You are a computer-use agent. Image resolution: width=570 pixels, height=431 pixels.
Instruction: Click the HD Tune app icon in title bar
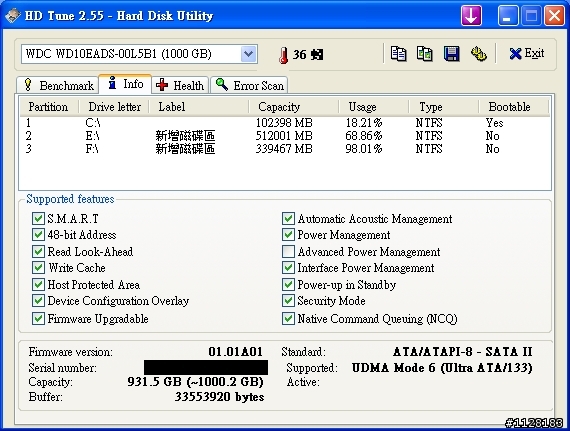(x=12, y=16)
